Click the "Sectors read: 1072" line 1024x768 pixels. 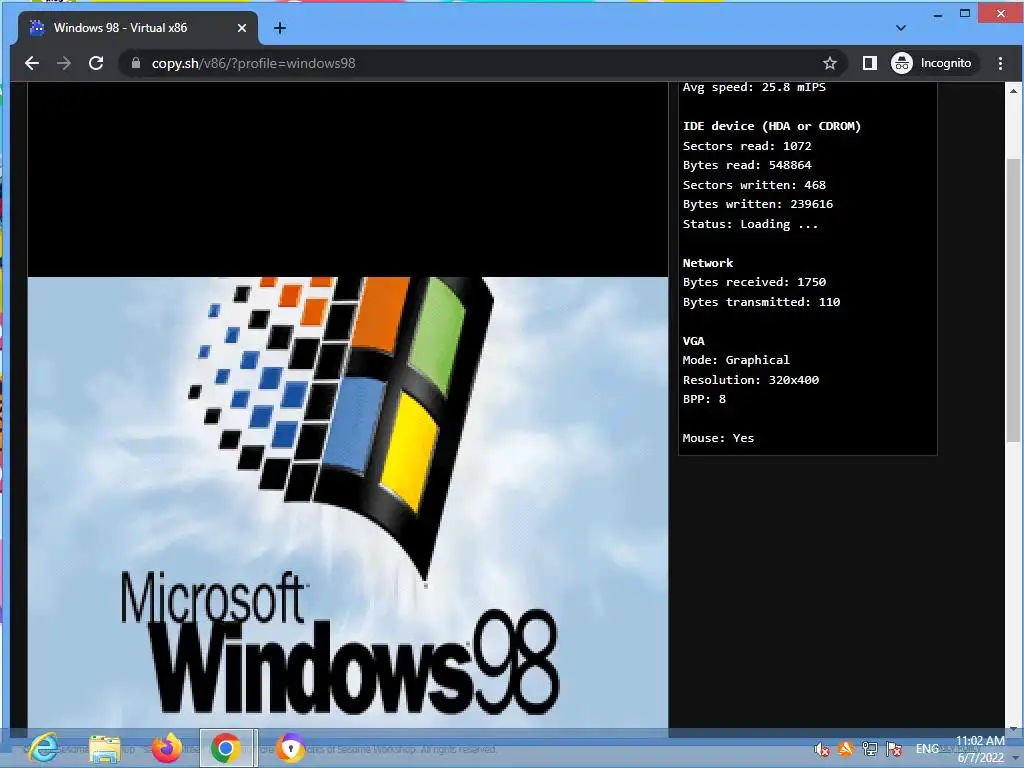747,146
